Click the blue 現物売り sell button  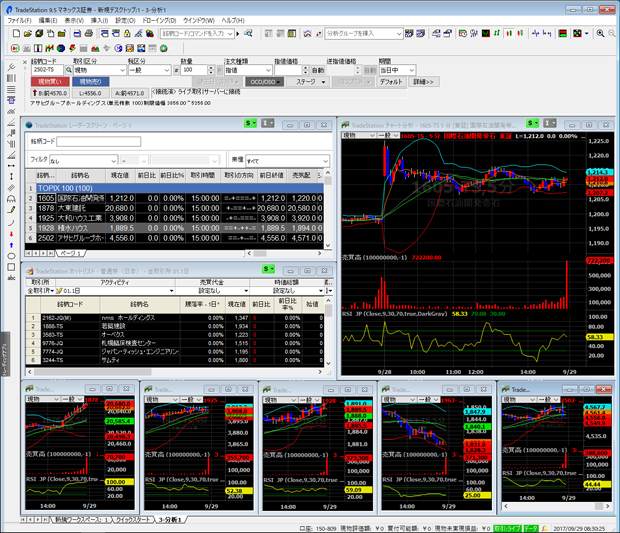pyautogui.click(x=90, y=82)
